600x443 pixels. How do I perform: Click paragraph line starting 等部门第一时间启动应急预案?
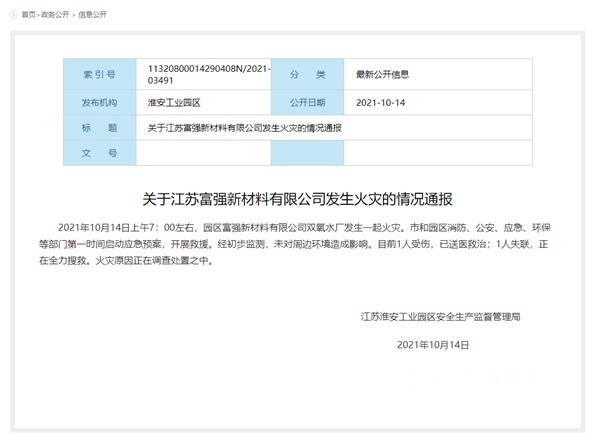[293, 244]
